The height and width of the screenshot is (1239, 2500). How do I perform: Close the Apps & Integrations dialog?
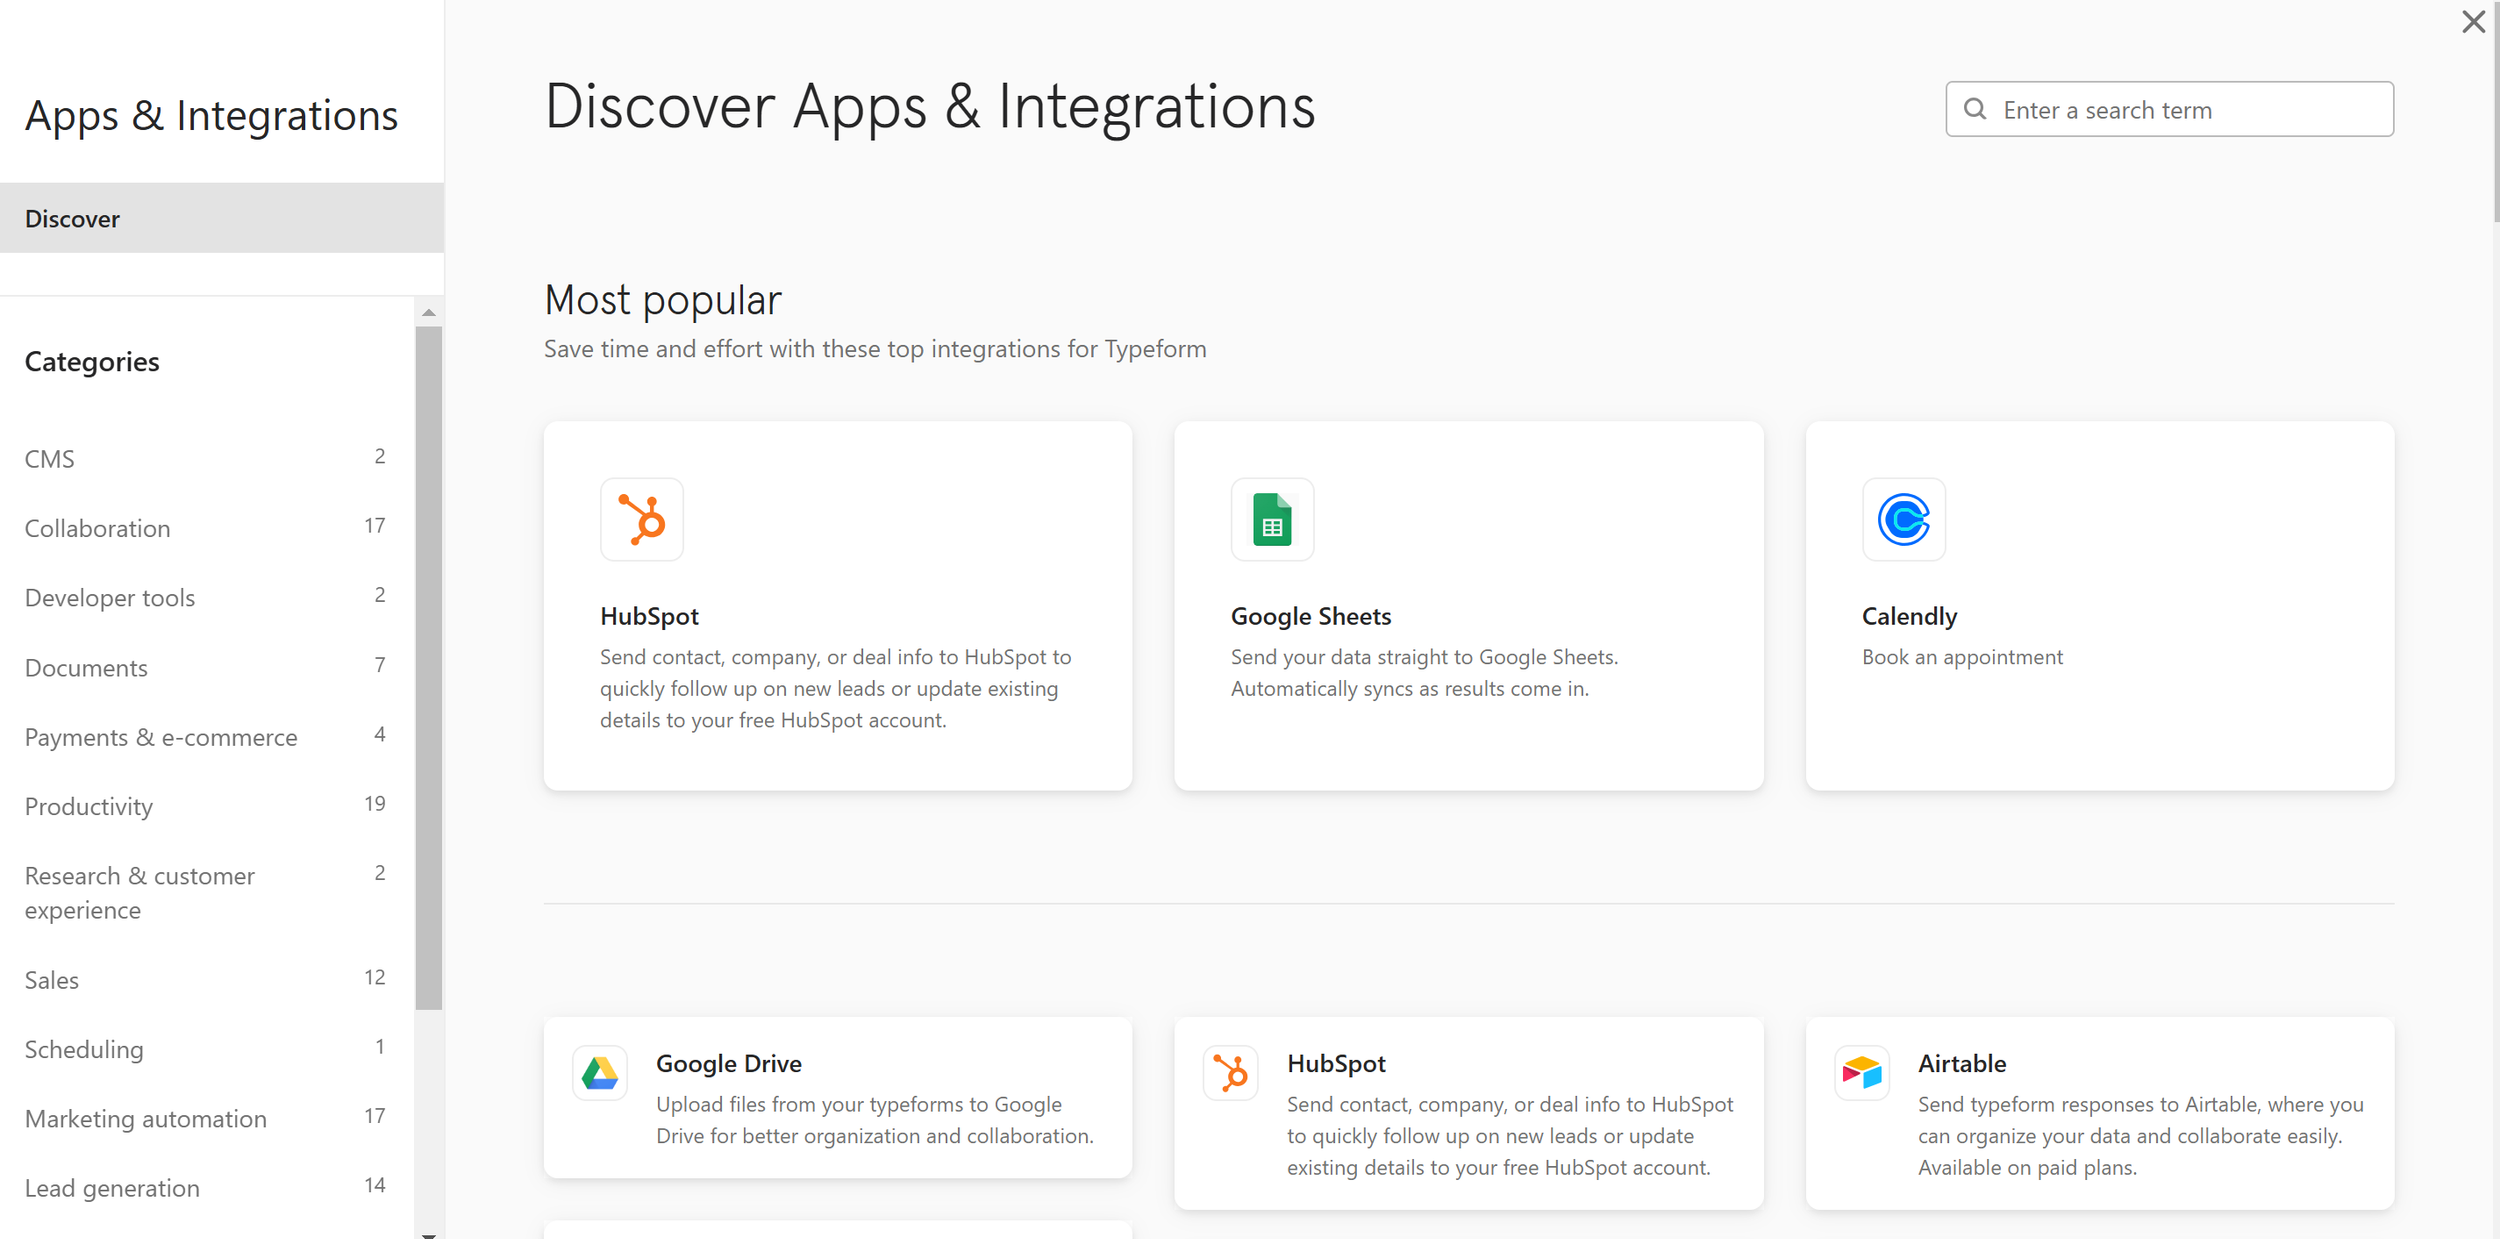tap(2473, 22)
